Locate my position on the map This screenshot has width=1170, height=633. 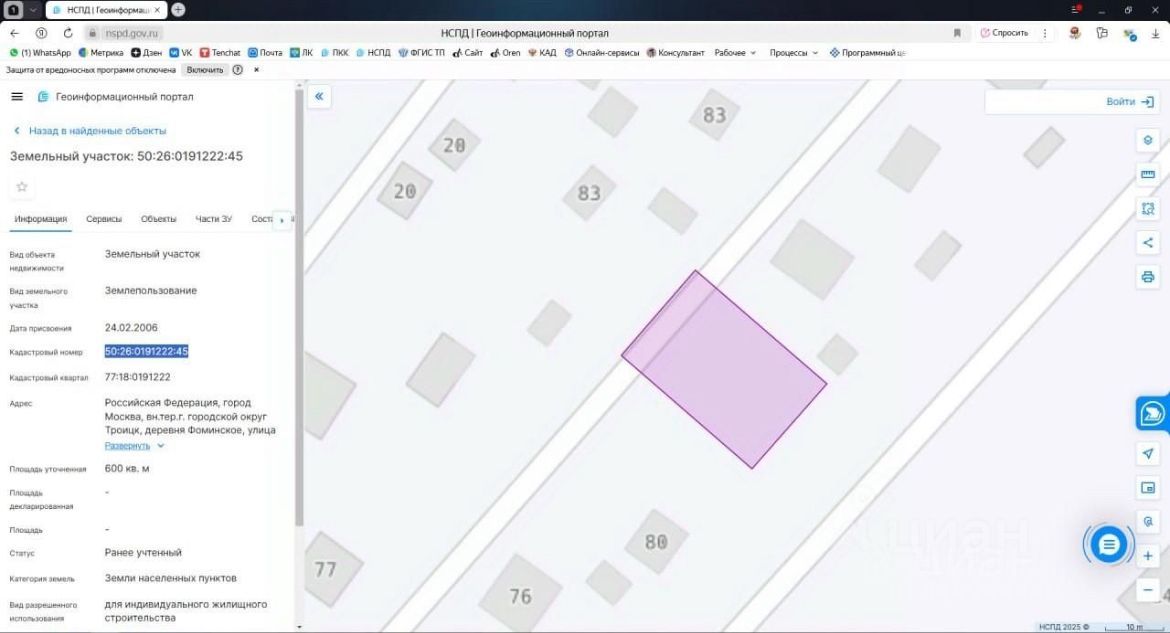coord(1148,453)
